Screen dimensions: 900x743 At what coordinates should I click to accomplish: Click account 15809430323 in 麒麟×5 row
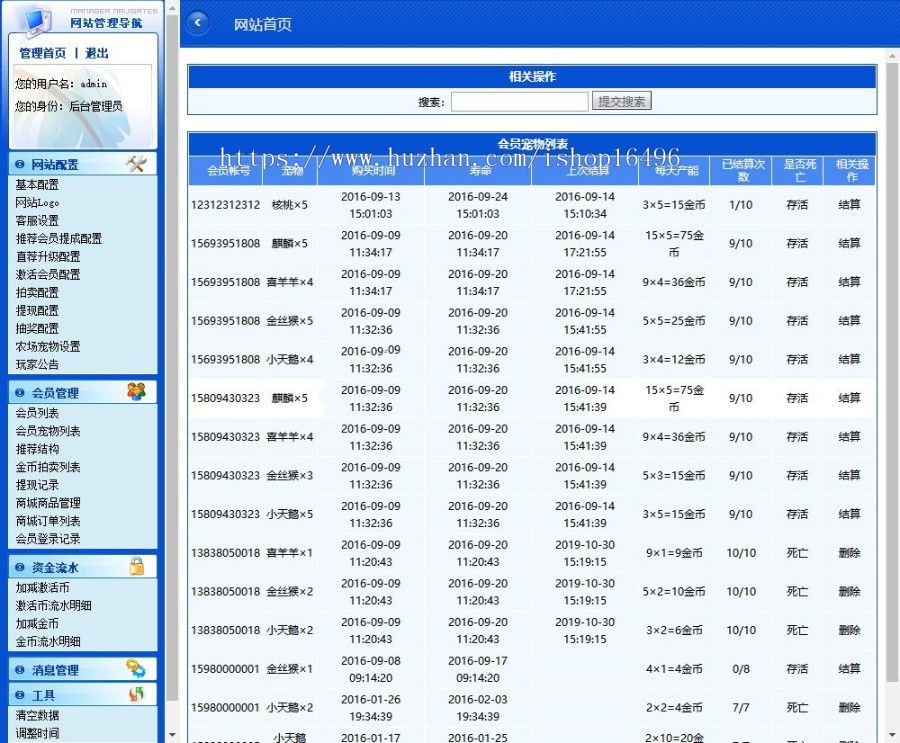pos(226,398)
